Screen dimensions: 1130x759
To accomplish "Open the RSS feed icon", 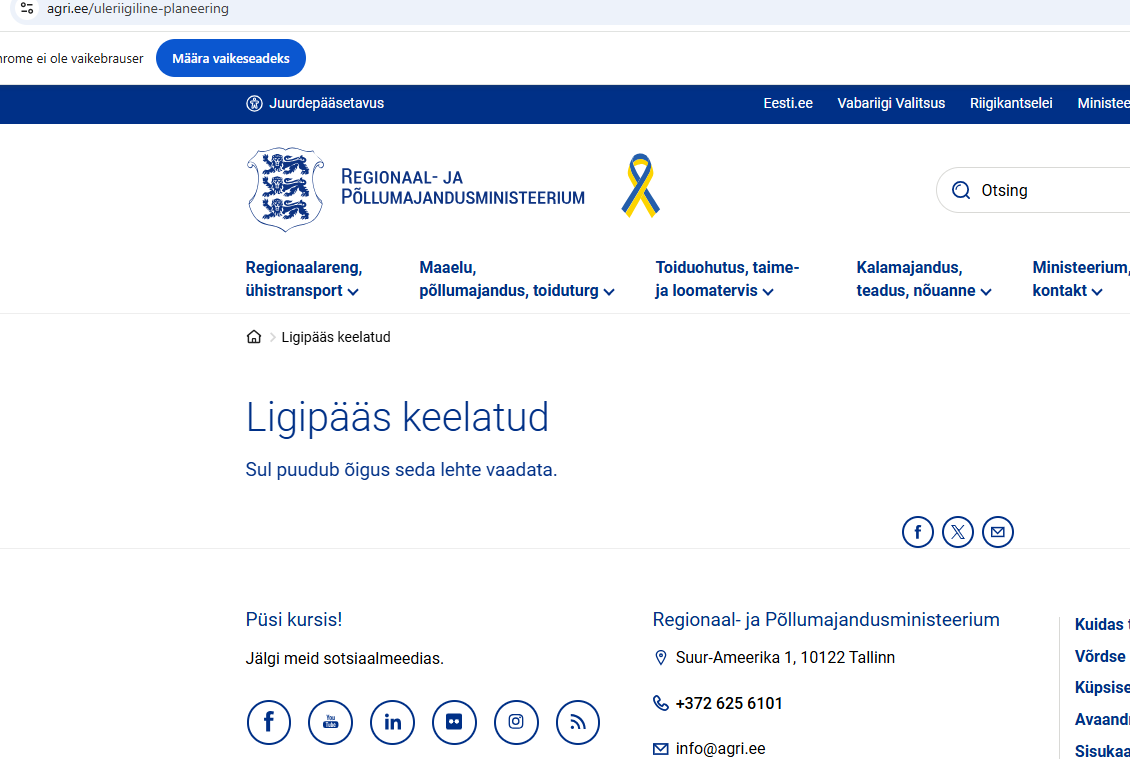I will click(x=578, y=722).
